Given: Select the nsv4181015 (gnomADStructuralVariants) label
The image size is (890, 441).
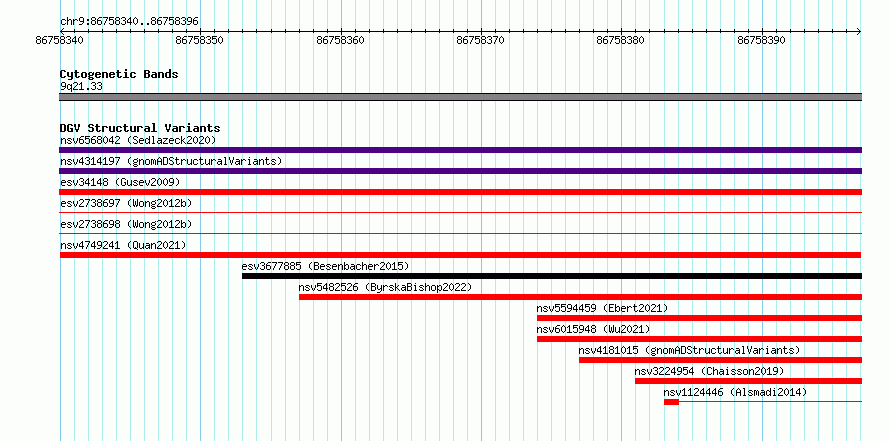Looking at the screenshot, I should [x=689, y=350].
